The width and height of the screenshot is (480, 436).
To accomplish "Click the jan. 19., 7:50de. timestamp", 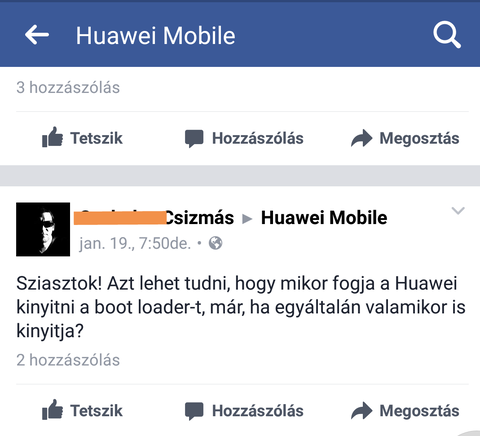I will pyautogui.click(x=135, y=243).
